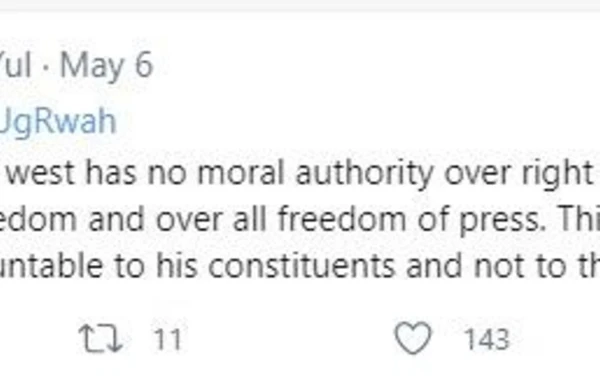Click the tweet line 'west has no moral authority'
Screen dimensions: 600x380
tap(218, 173)
